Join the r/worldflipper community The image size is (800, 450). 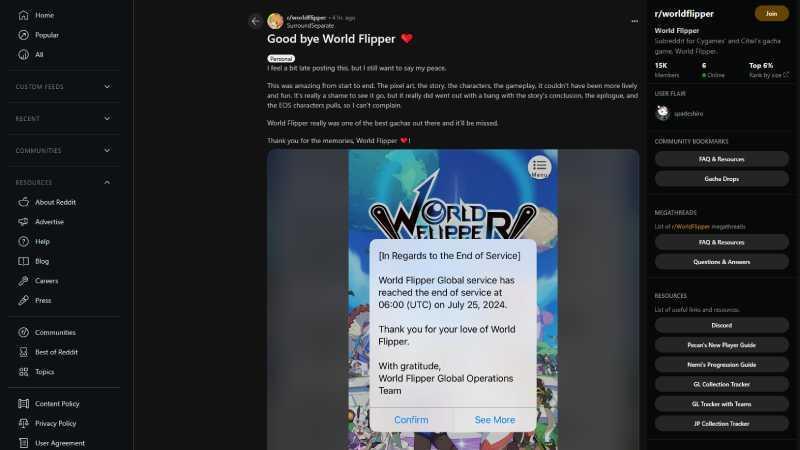click(771, 14)
